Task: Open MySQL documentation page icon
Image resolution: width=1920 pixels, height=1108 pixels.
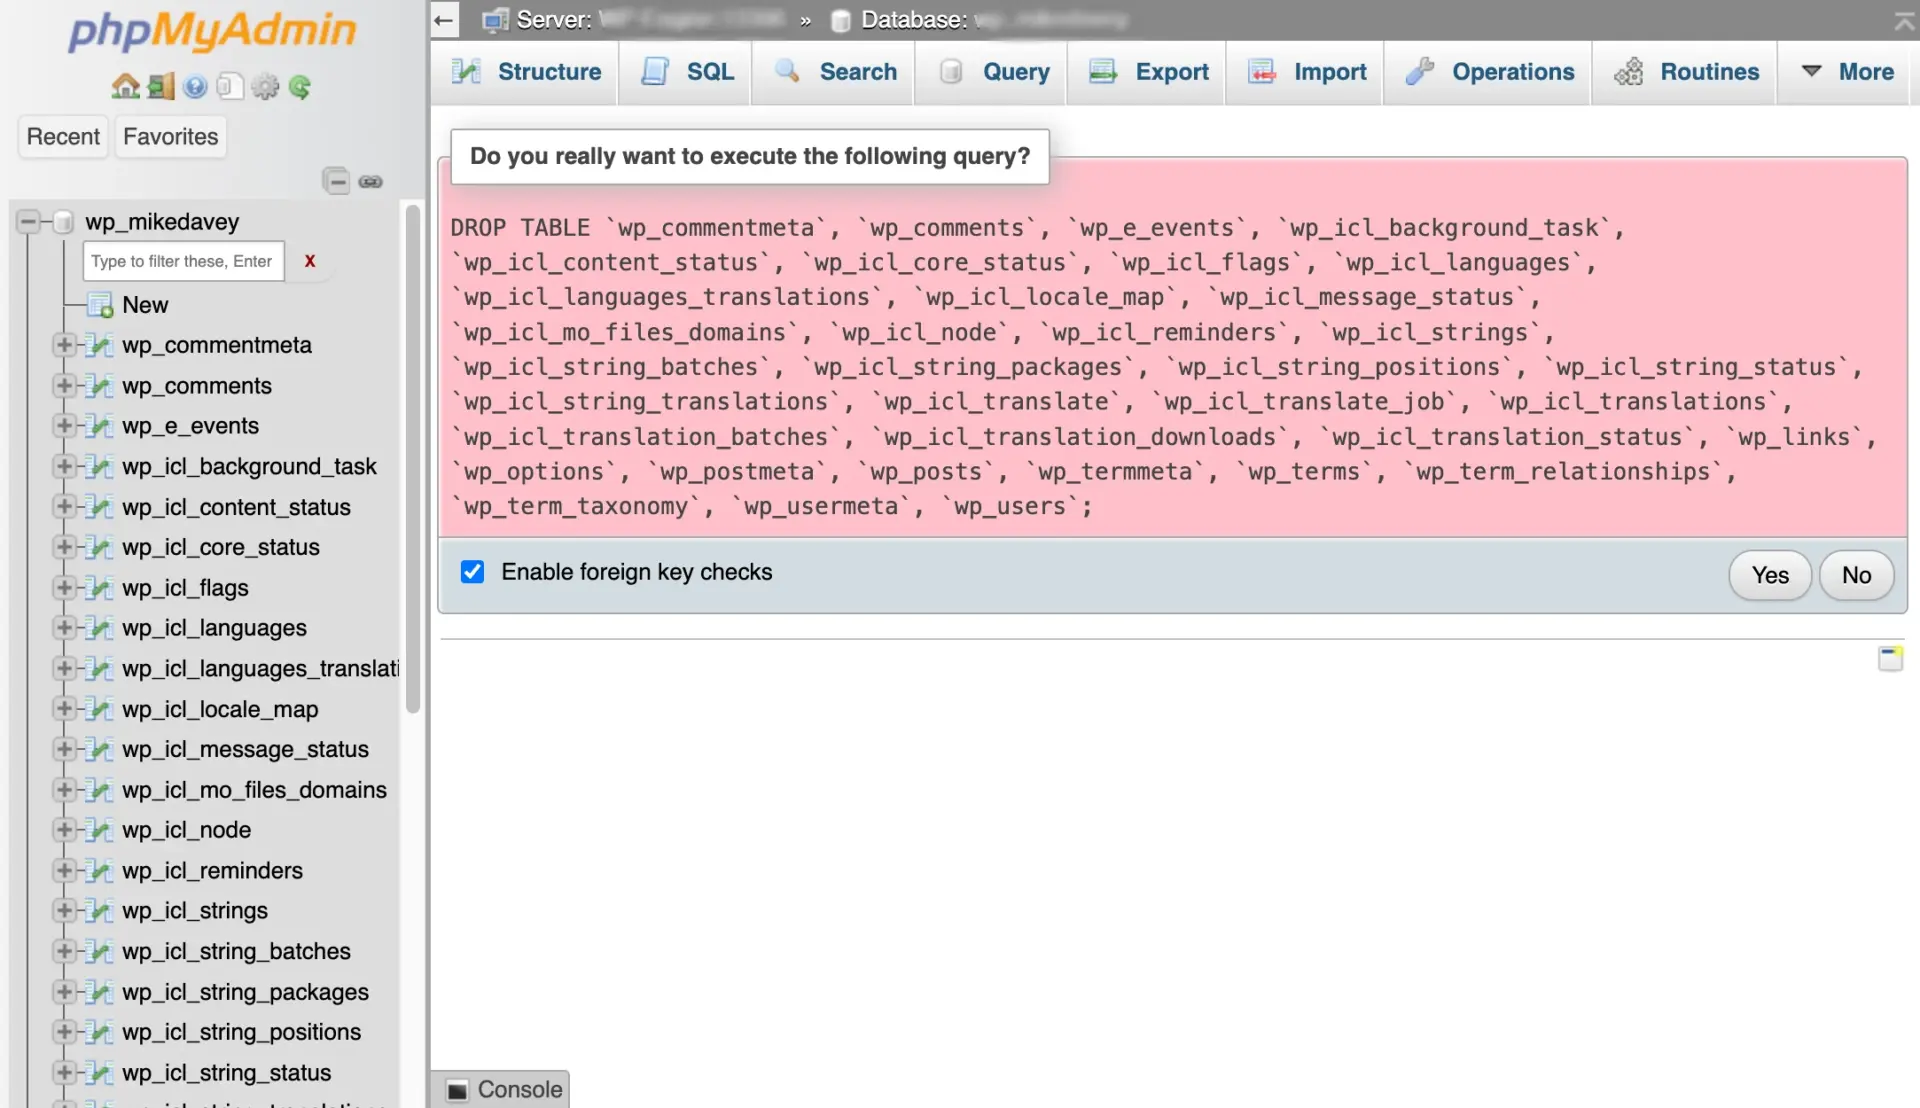Action: 229,87
